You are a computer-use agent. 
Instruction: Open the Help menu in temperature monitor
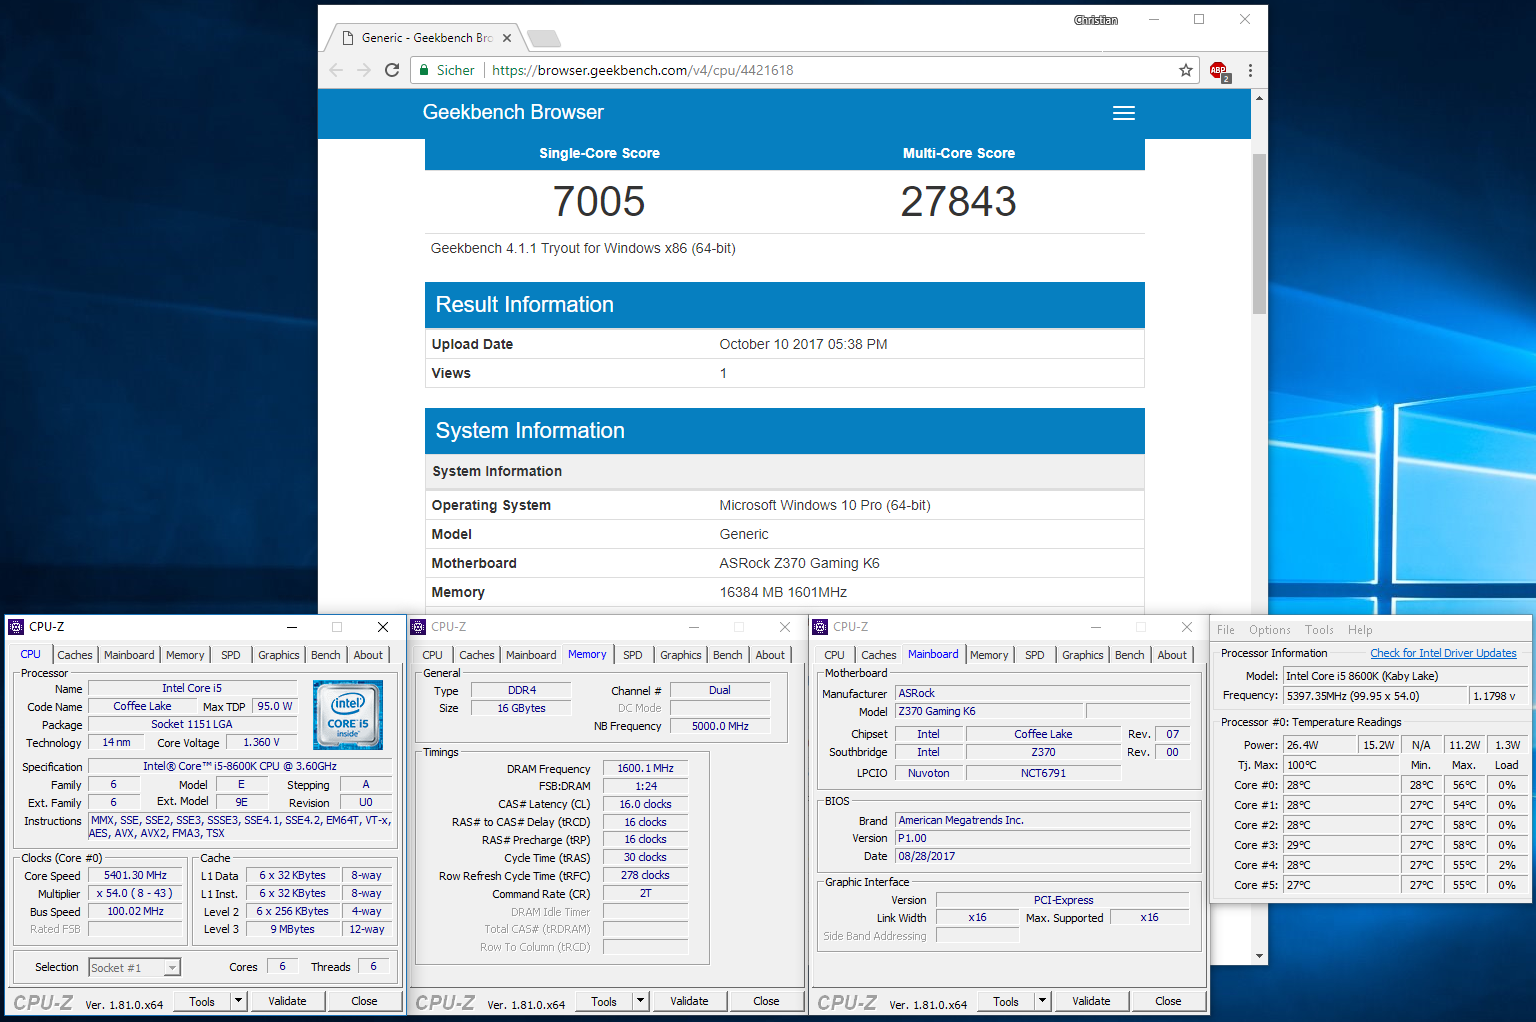(x=1360, y=630)
